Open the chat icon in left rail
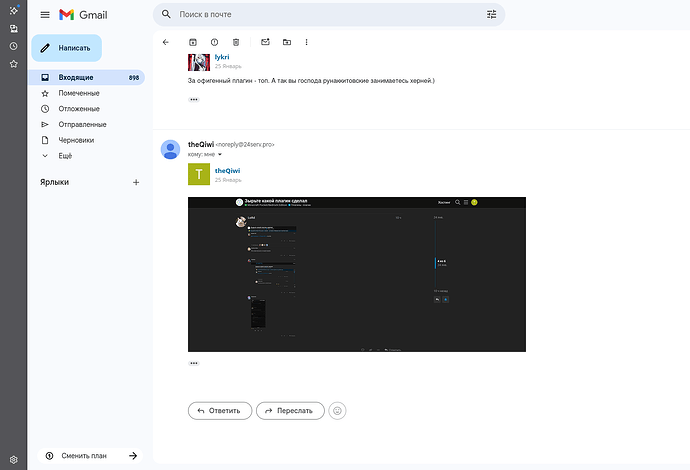 point(14,29)
